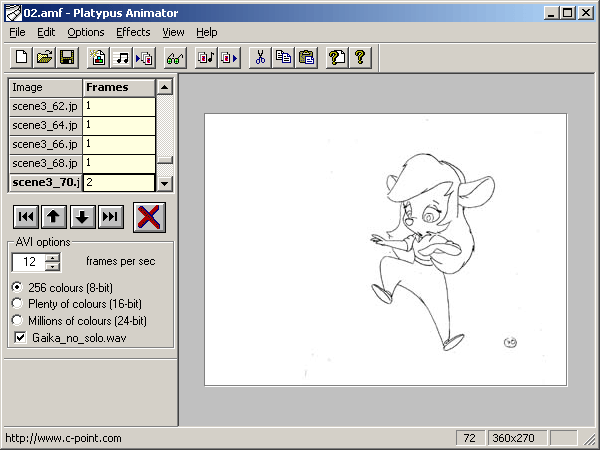Click the Frames cell showing 2
Viewport: 600px width, 450px height.
click(119, 183)
